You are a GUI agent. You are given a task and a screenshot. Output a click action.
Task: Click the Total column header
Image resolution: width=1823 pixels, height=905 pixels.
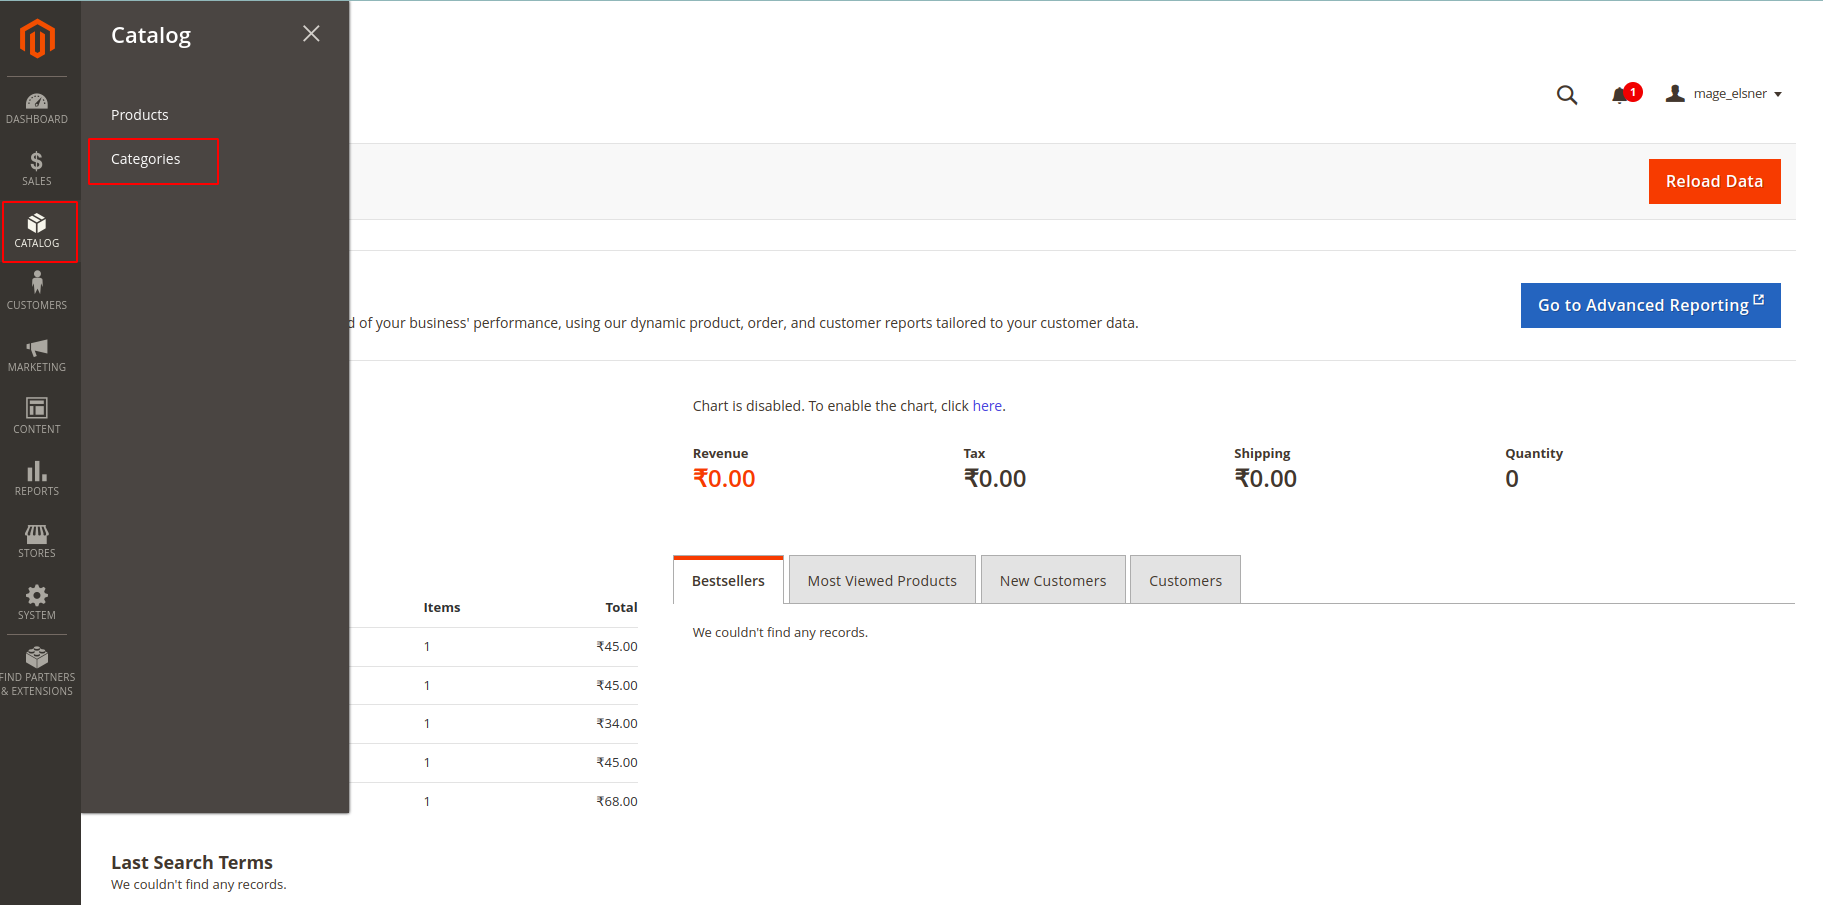(621, 608)
